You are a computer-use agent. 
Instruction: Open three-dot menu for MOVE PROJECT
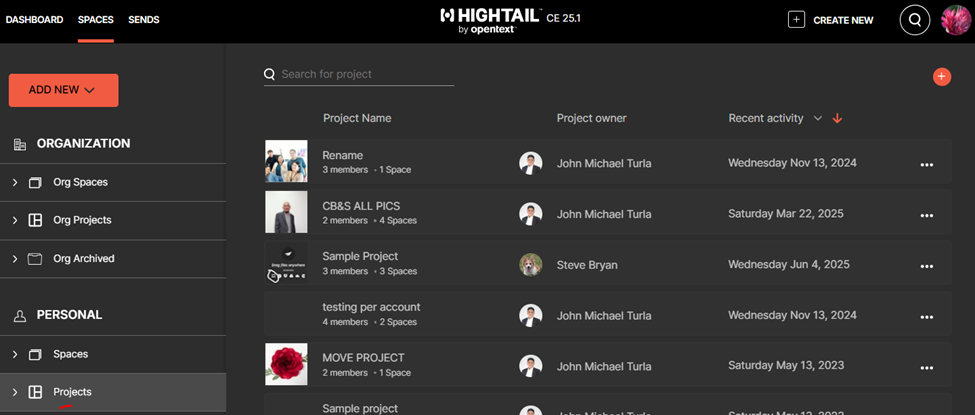[926, 367]
